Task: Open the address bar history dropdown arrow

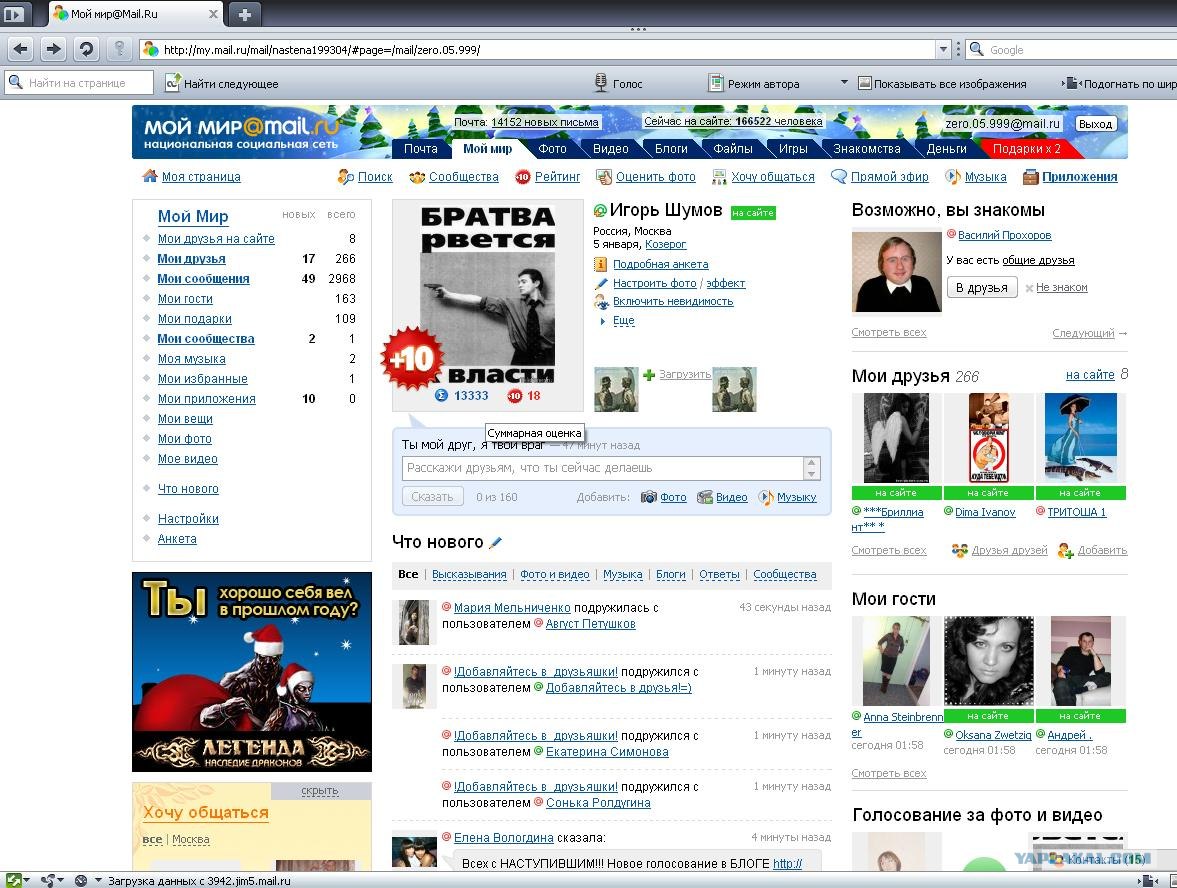Action: (944, 50)
